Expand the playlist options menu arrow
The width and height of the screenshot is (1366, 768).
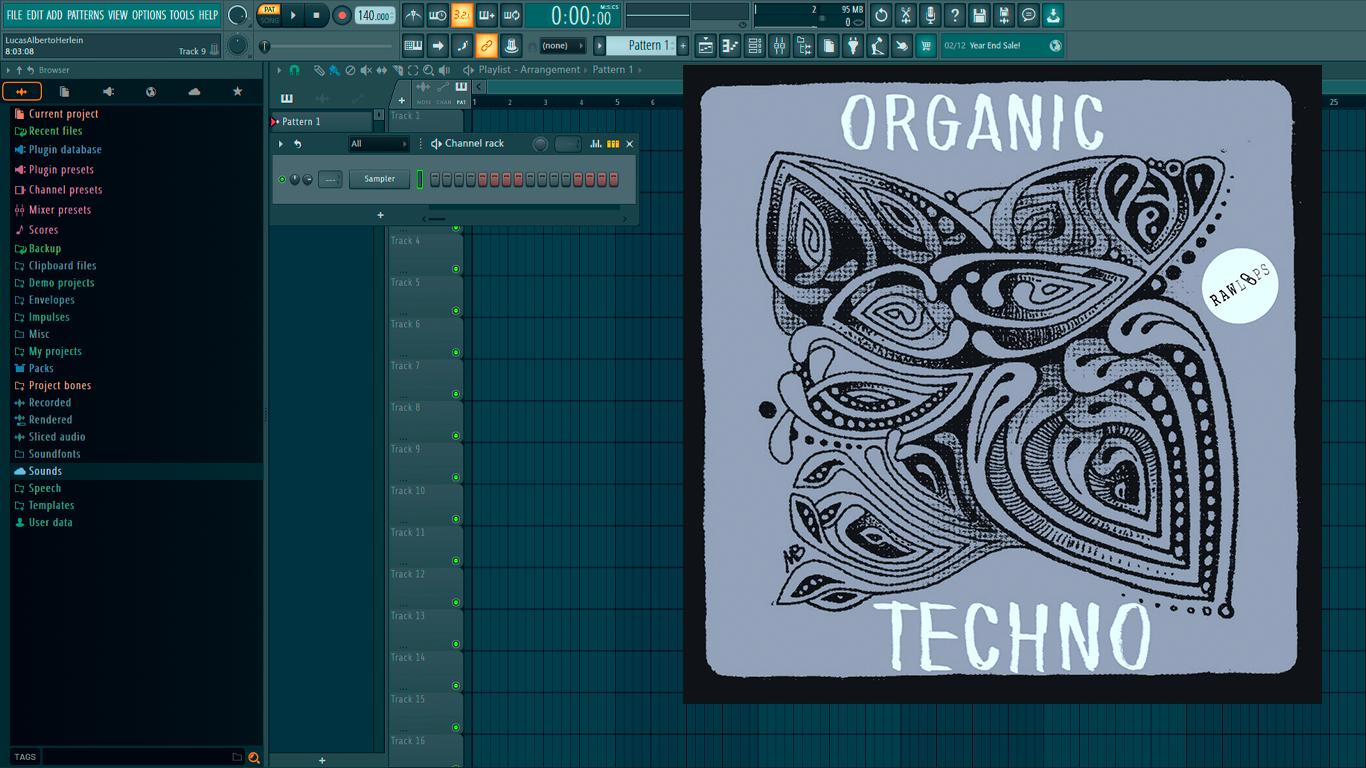[x=279, y=70]
